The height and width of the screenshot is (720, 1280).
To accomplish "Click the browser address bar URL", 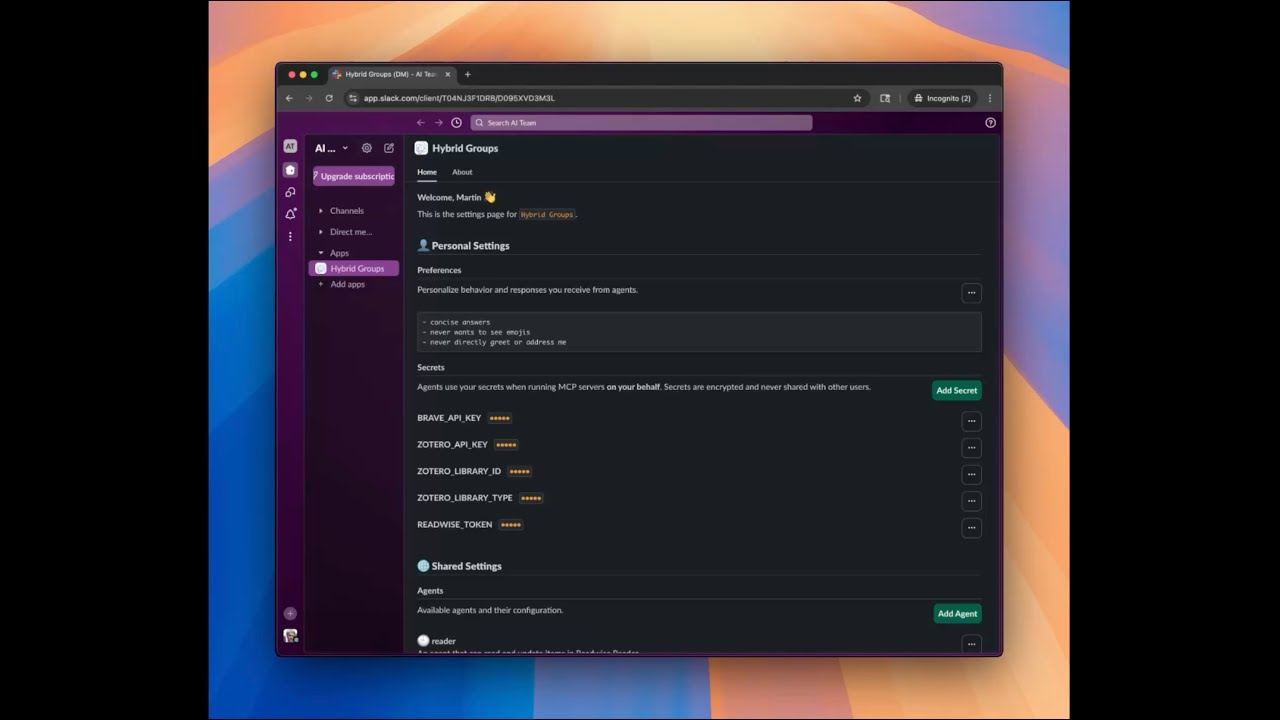I will [x=459, y=98].
